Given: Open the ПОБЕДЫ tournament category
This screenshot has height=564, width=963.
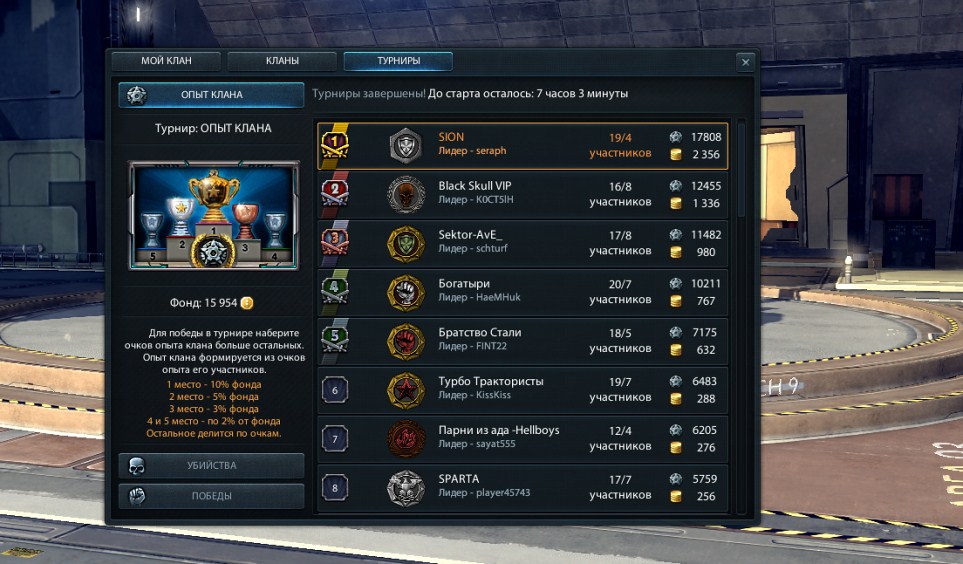Looking at the screenshot, I should pos(211,496).
